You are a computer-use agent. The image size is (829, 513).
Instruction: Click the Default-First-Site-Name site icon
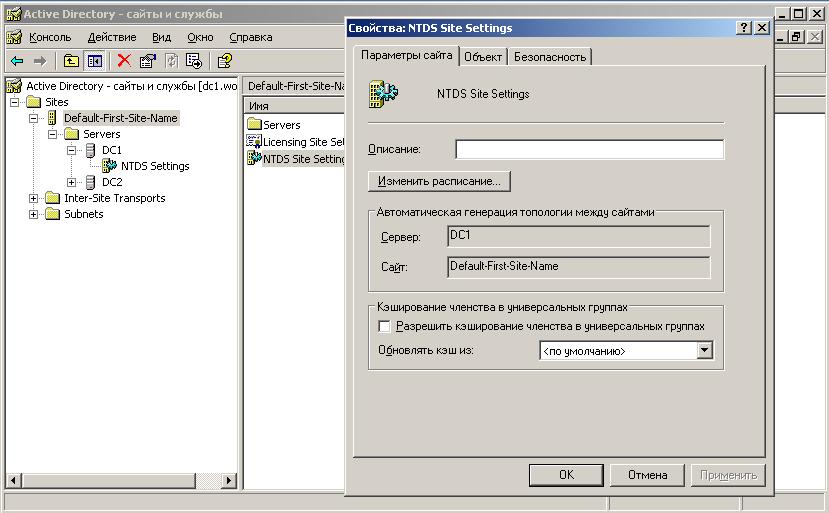click(x=52, y=118)
